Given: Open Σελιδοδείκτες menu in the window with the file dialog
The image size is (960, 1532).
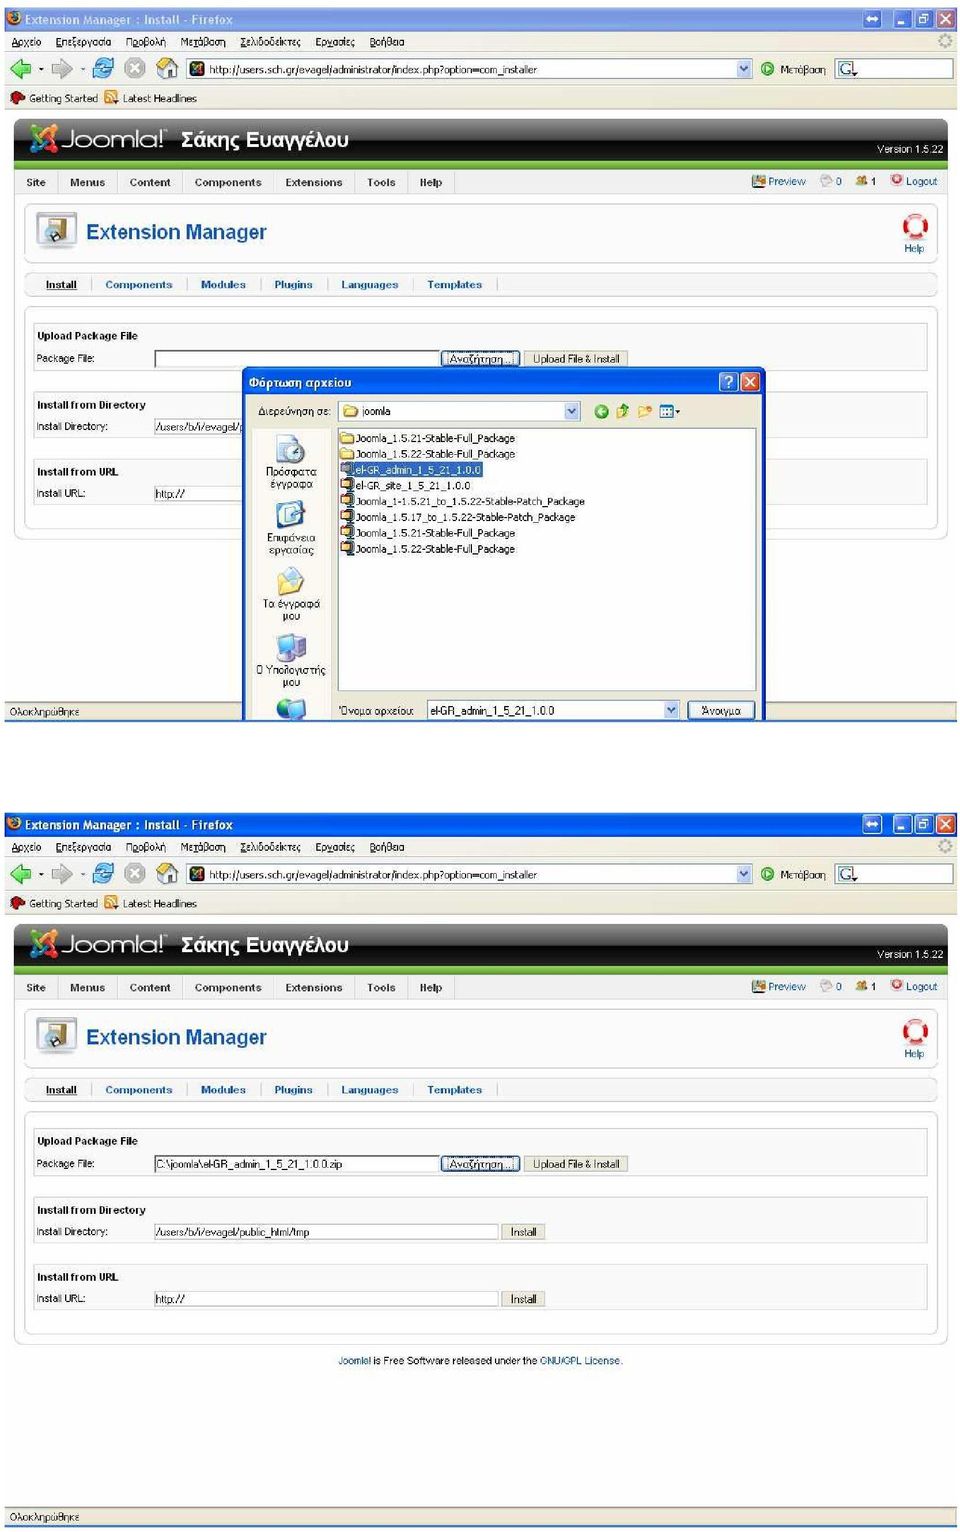Looking at the screenshot, I should click(270, 42).
